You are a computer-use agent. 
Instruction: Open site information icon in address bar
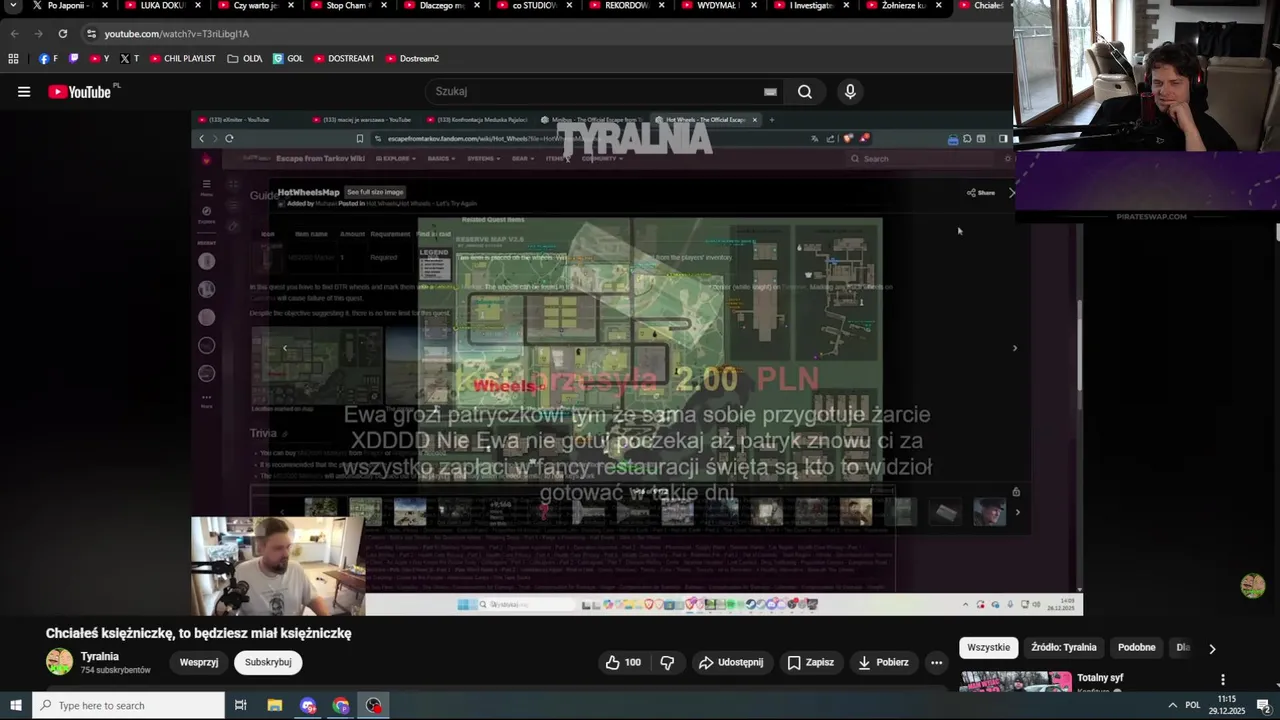91,34
